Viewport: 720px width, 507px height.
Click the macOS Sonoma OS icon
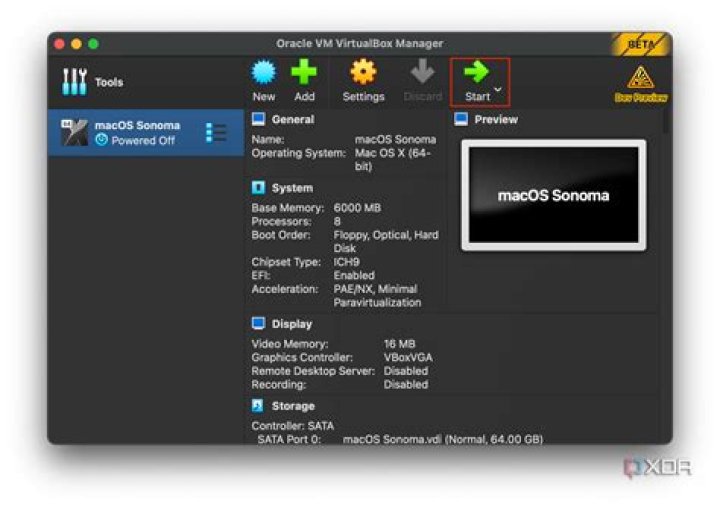coord(74,132)
